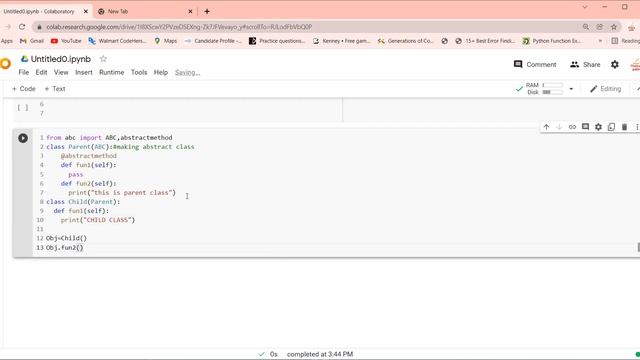Open the Tools menu
This screenshot has width=640, height=360.
[139, 72]
